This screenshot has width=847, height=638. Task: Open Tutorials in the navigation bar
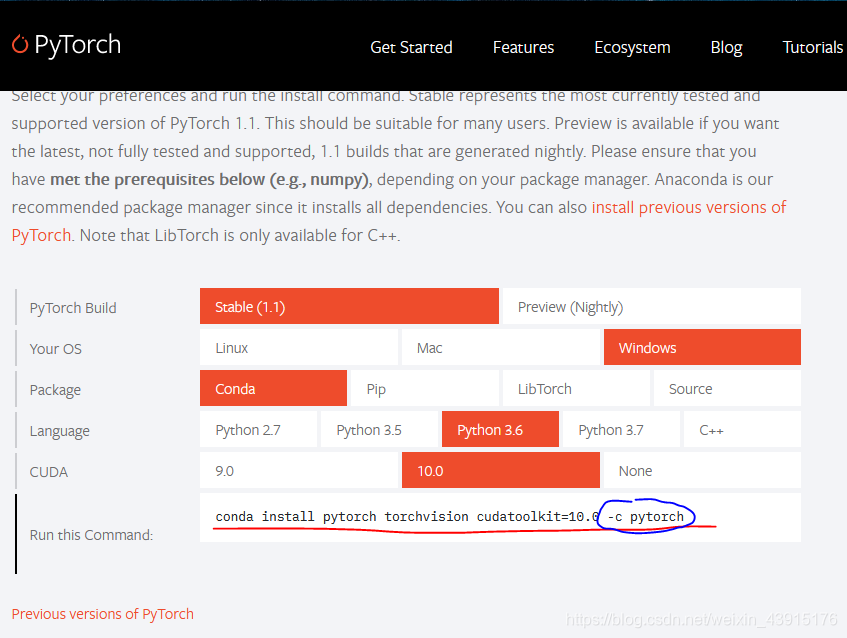(812, 48)
